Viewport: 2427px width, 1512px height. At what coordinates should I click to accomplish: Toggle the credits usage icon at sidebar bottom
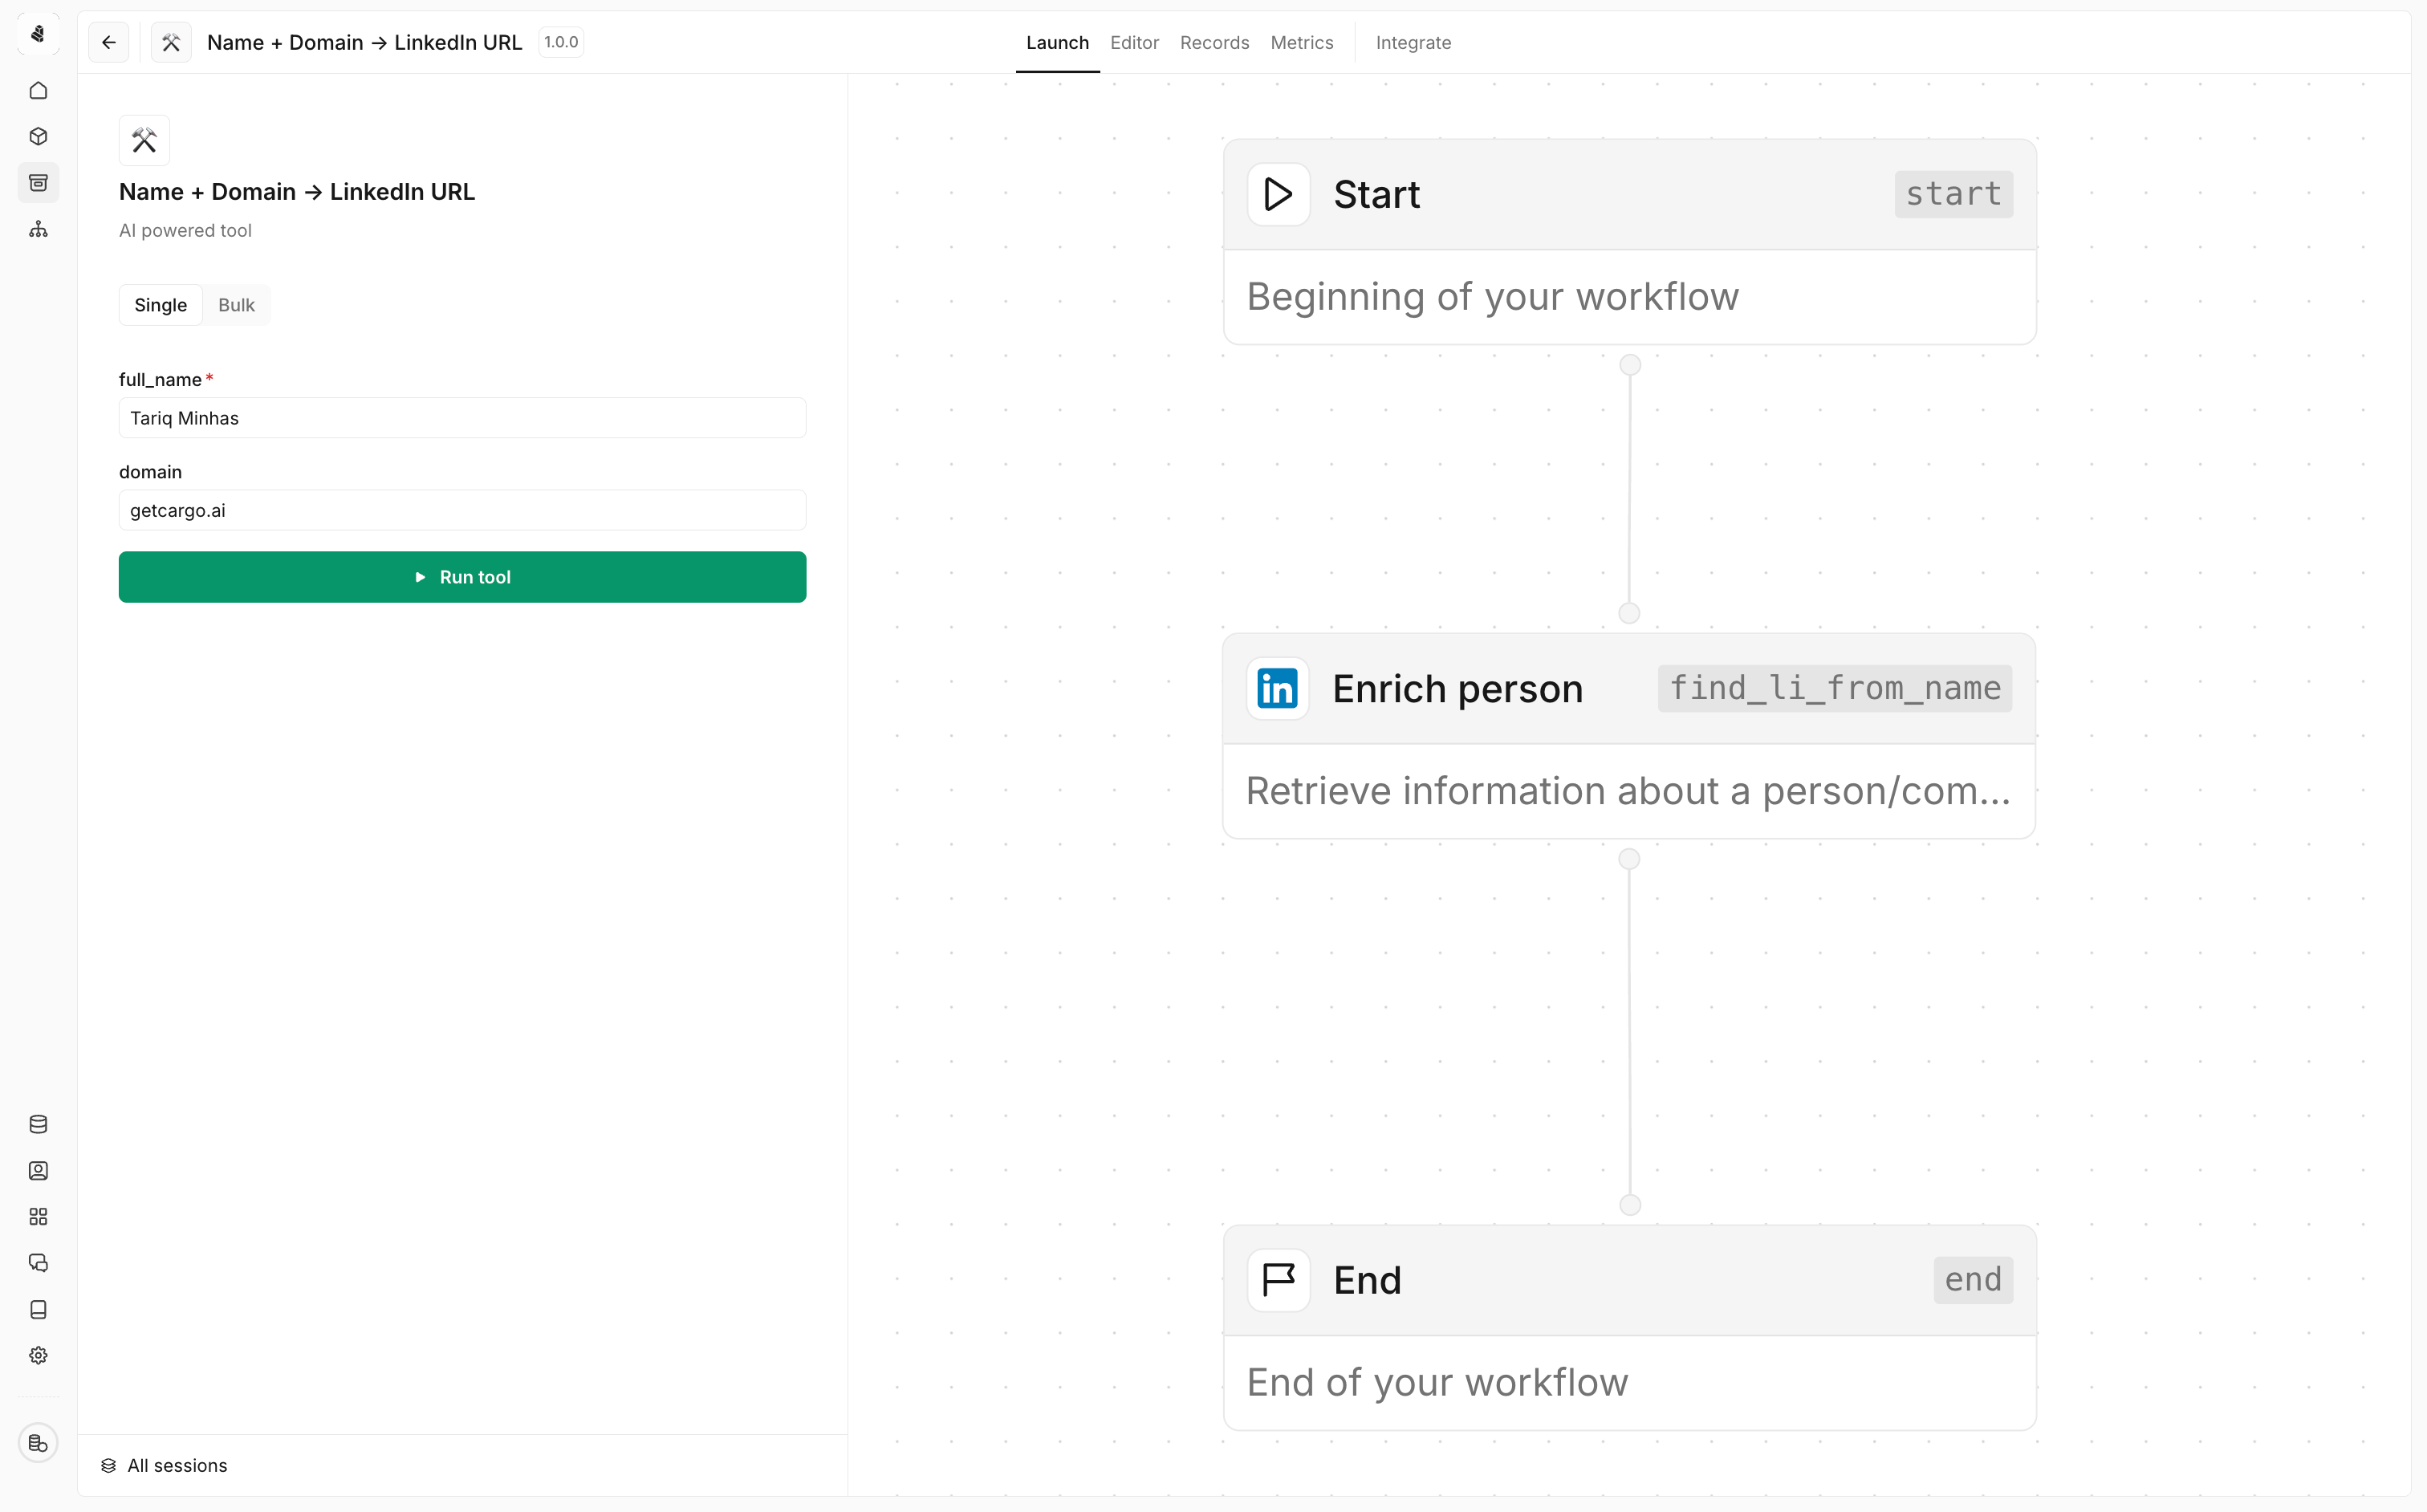pyautogui.click(x=38, y=1443)
